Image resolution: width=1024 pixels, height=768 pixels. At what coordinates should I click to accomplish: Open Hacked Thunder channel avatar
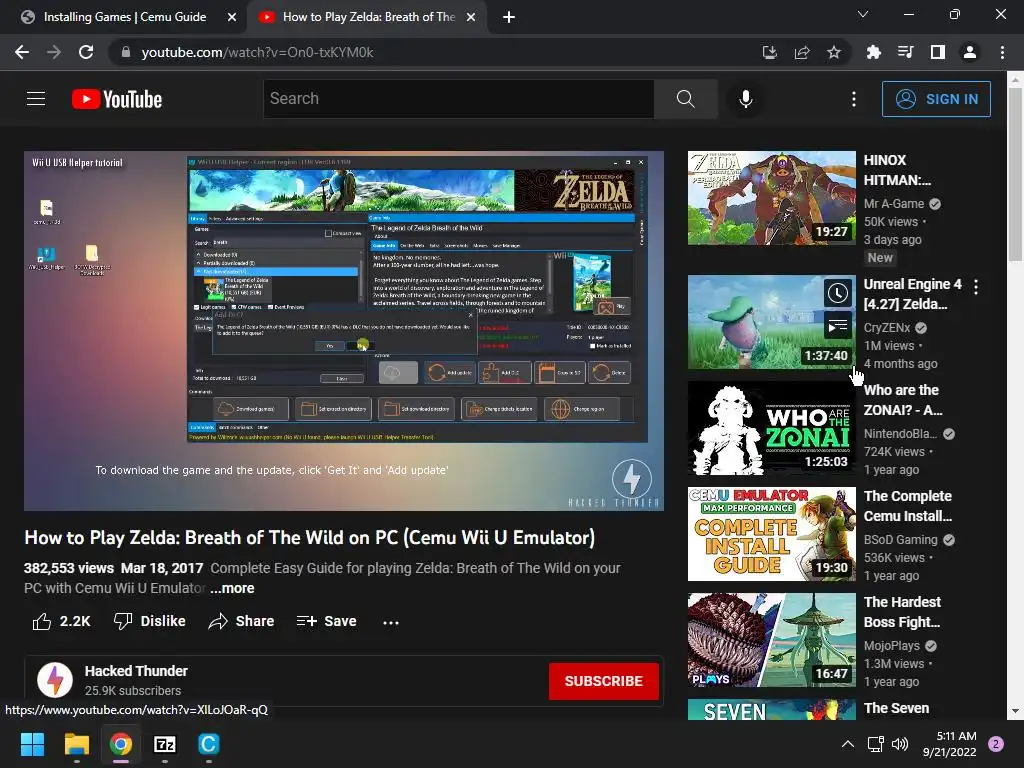pyautogui.click(x=55, y=680)
